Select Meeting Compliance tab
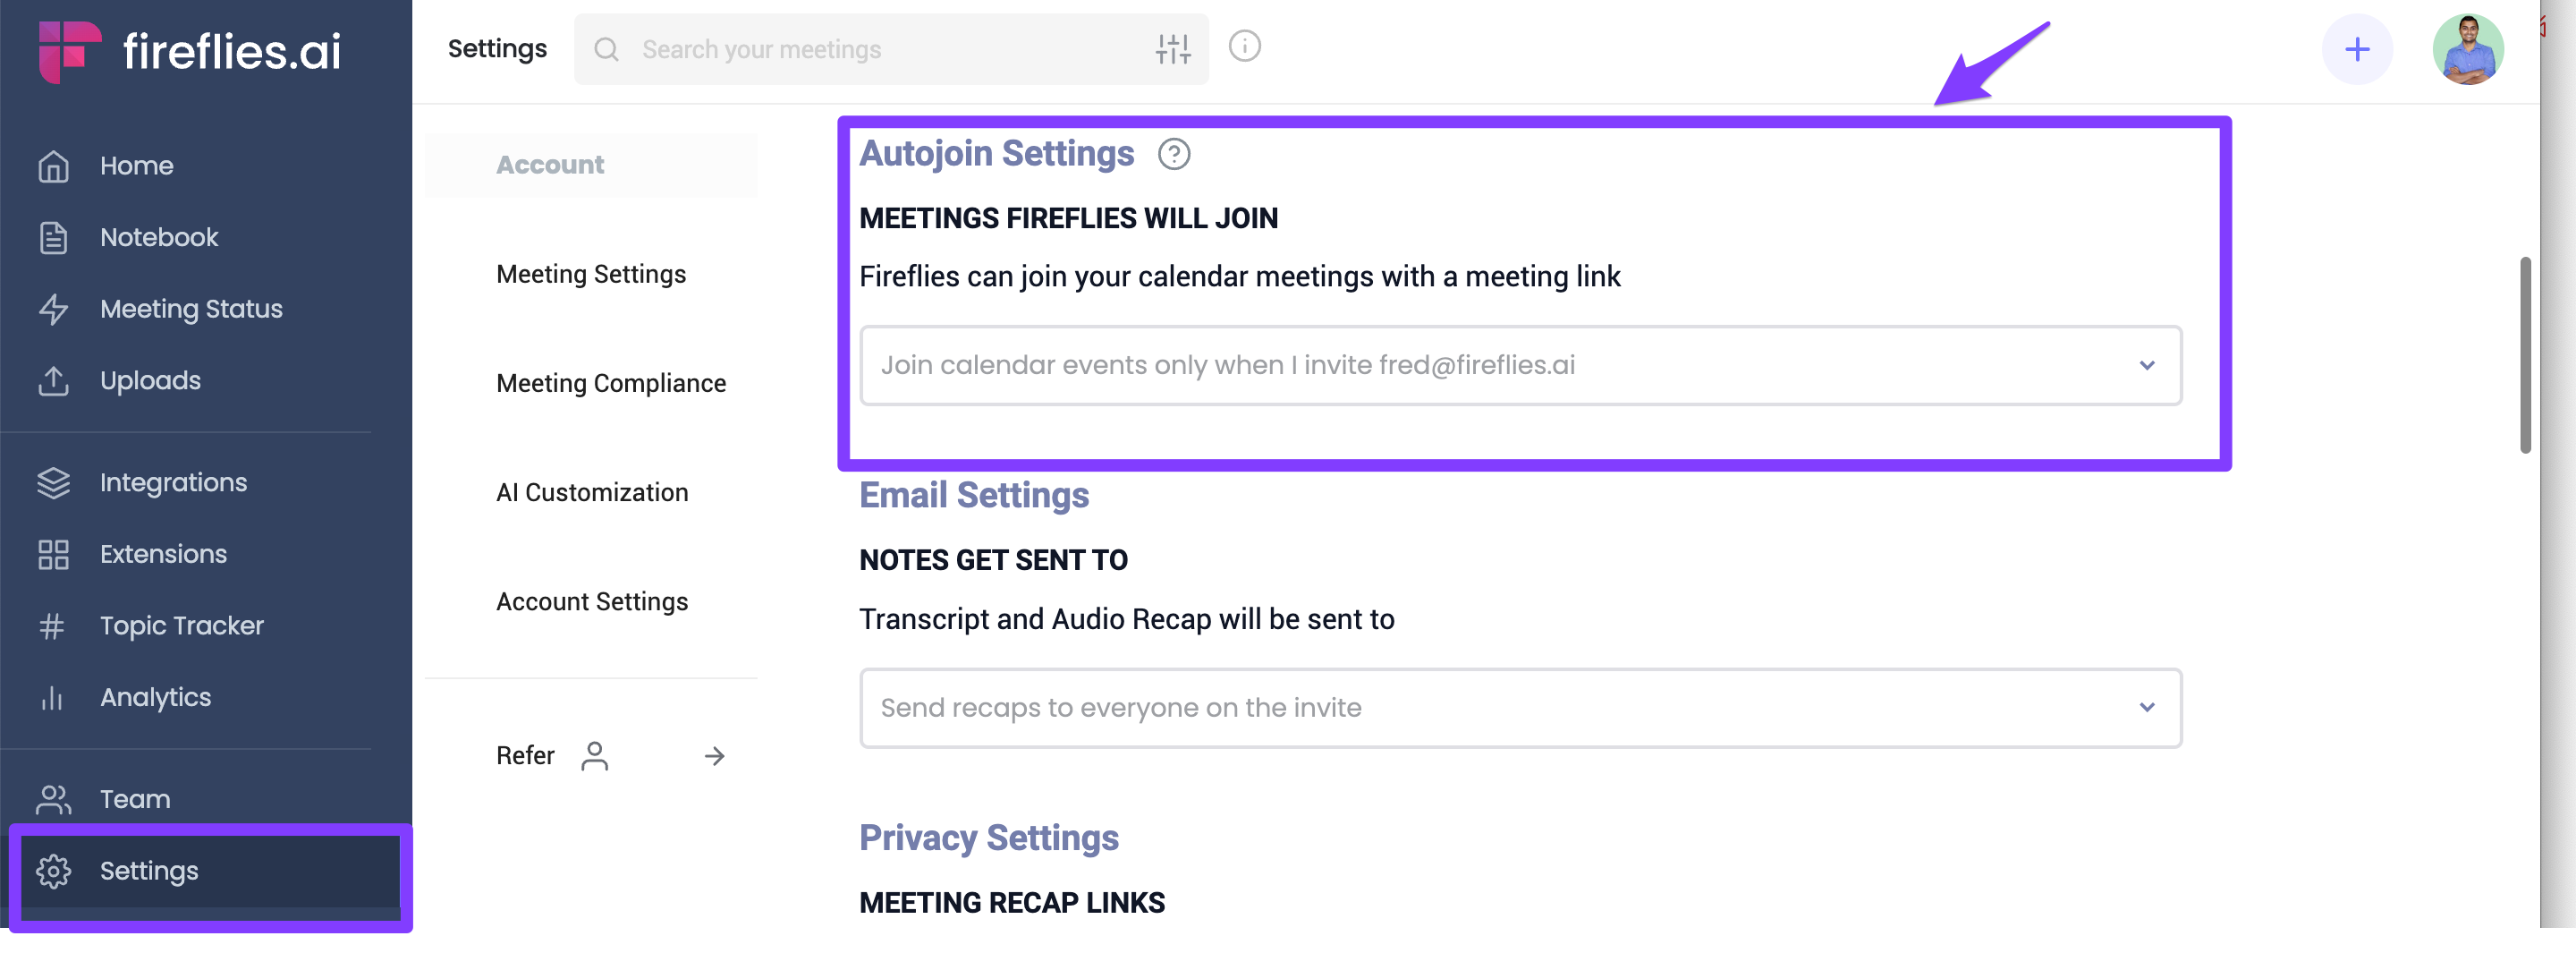Viewport: 2576px width, 970px height. [611, 383]
